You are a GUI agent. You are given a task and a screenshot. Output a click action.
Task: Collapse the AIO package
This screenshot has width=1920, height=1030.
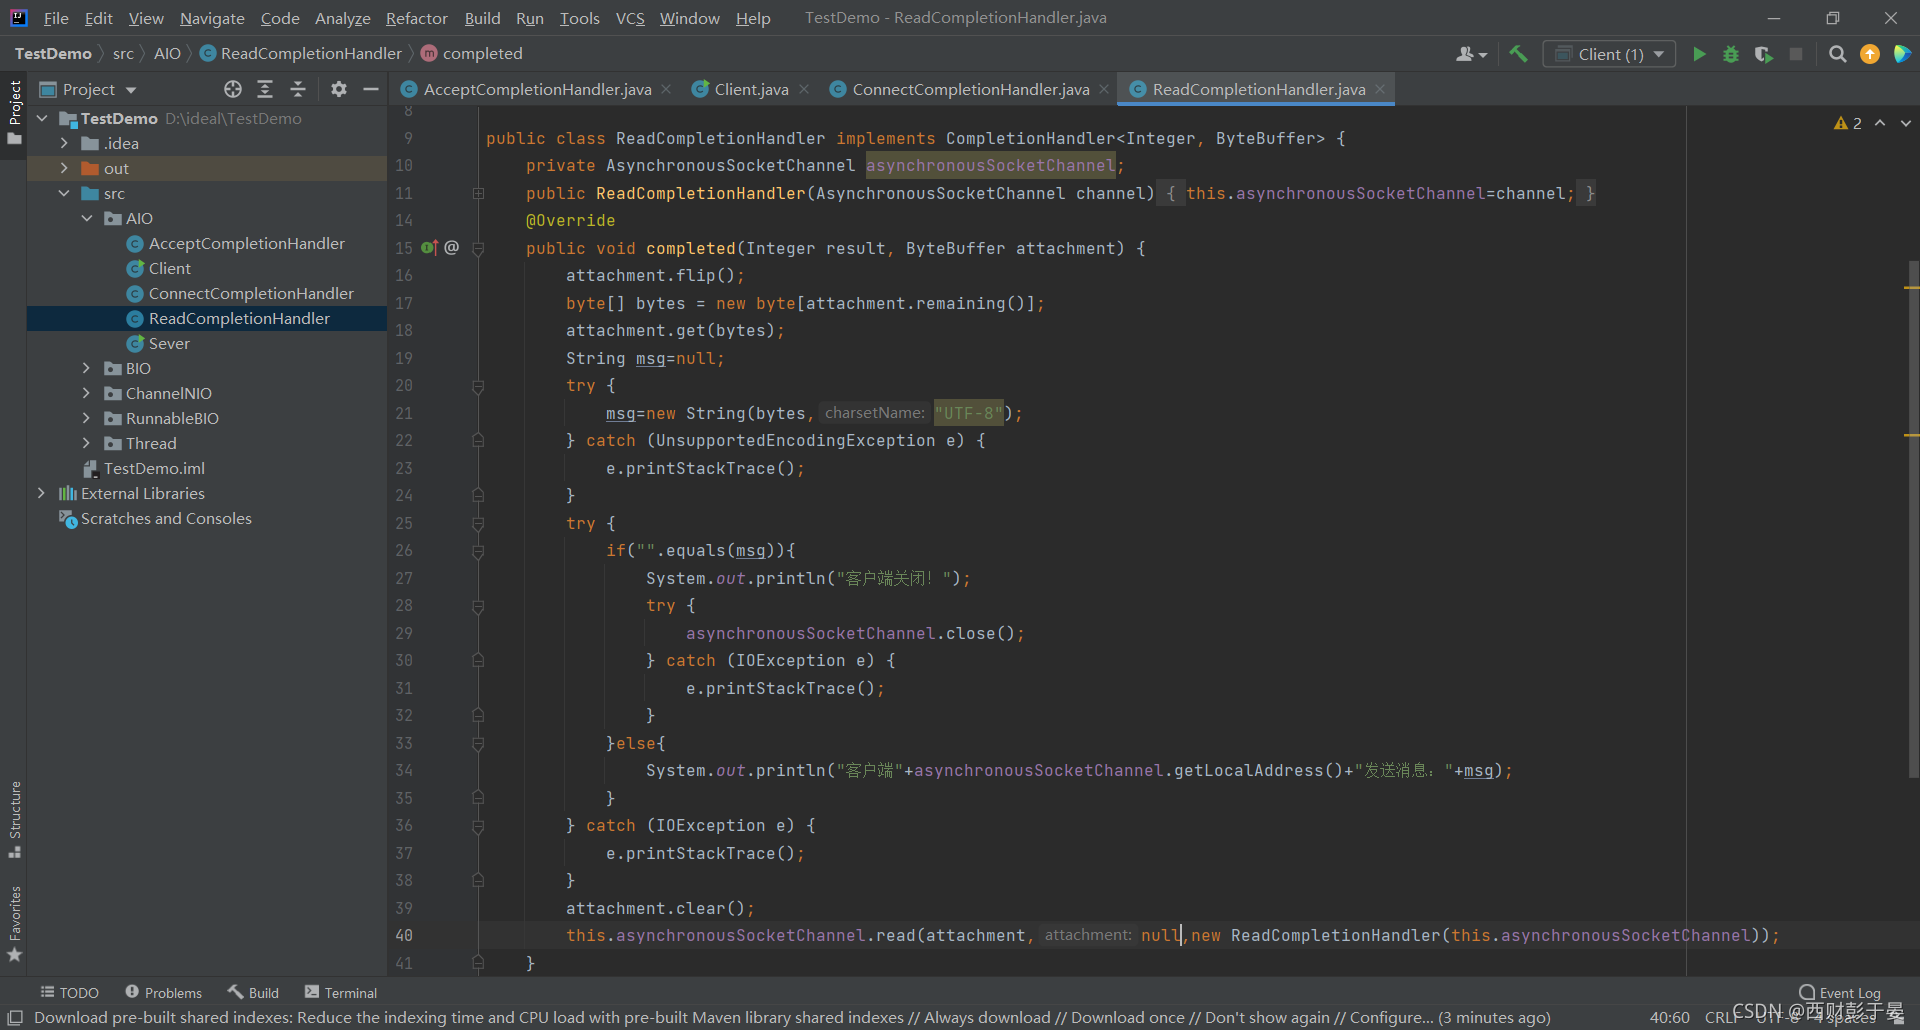[87, 218]
